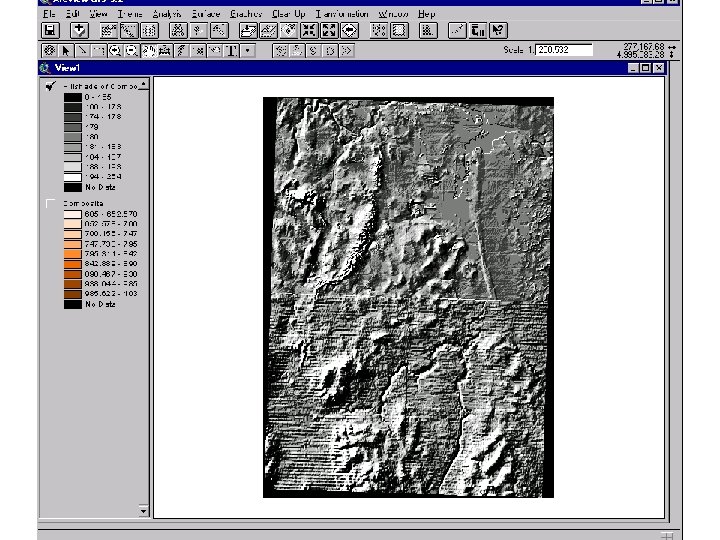This screenshot has width=720, height=540.
Task: Zoom to Previous Extent arrow icon
Action: (x=349, y=31)
